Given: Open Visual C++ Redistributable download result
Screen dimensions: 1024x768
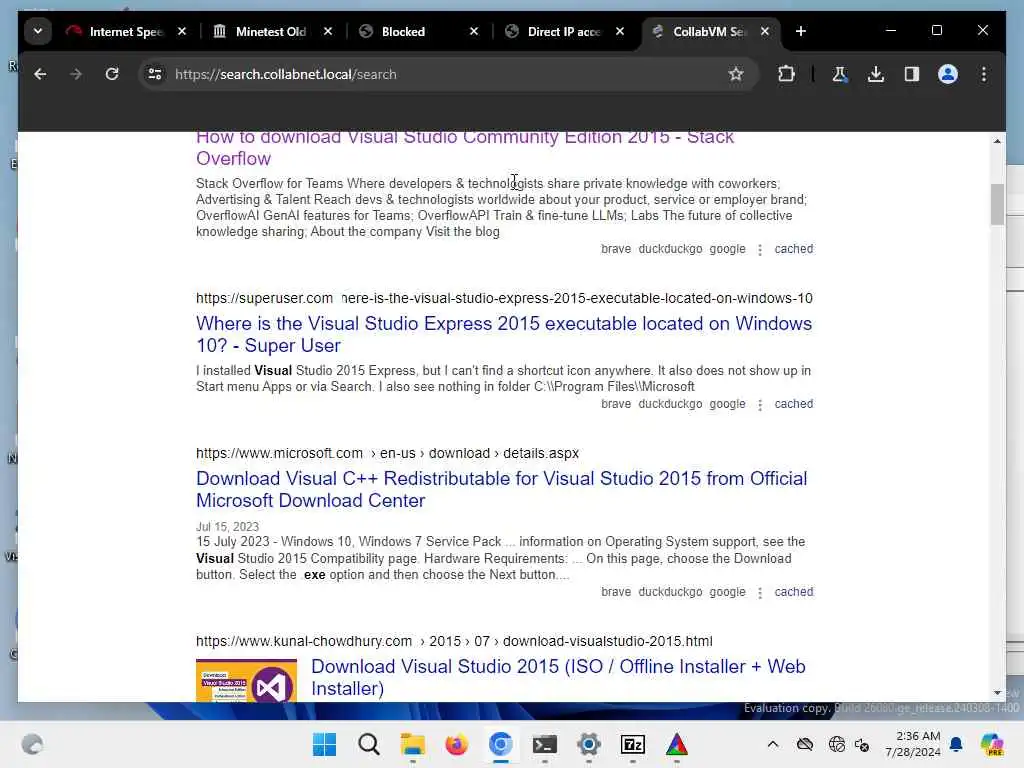Looking at the screenshot, I should (x=502, y=489).
